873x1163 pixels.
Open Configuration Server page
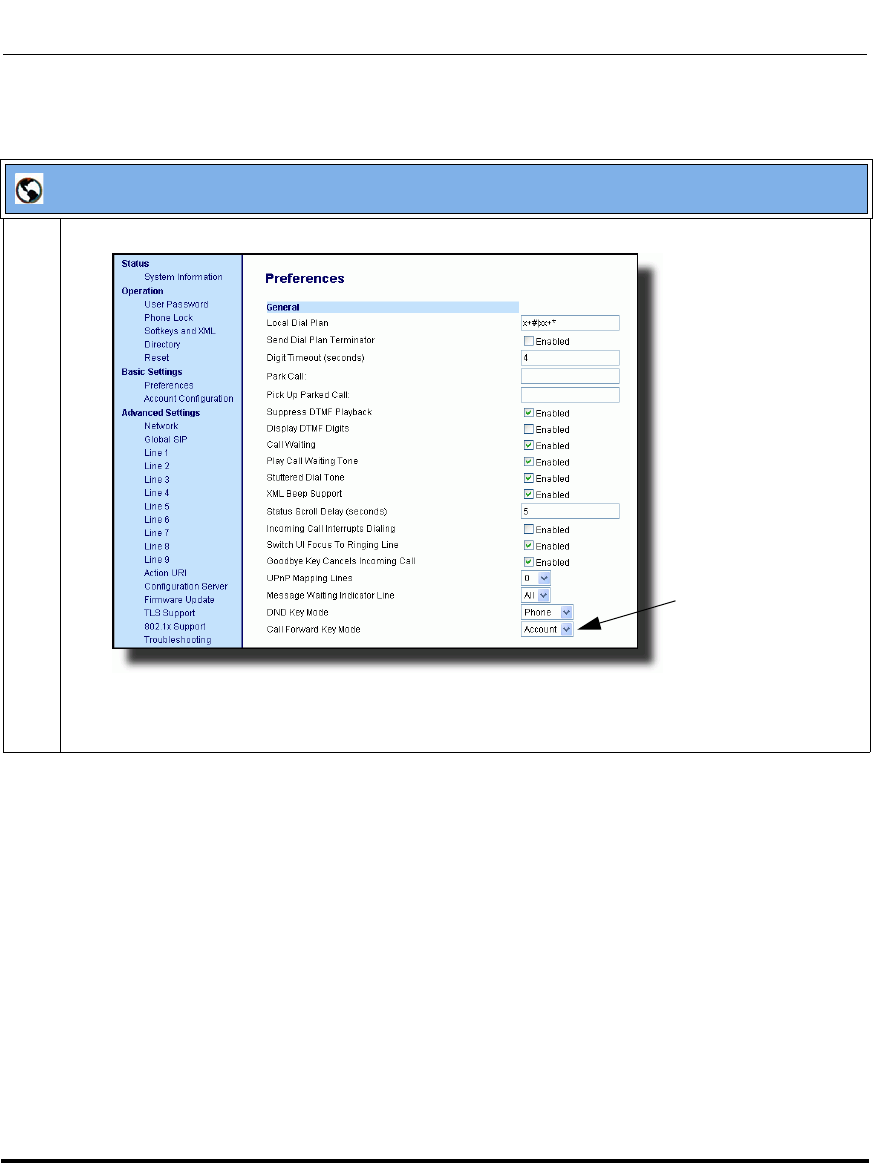click(186, 587)
